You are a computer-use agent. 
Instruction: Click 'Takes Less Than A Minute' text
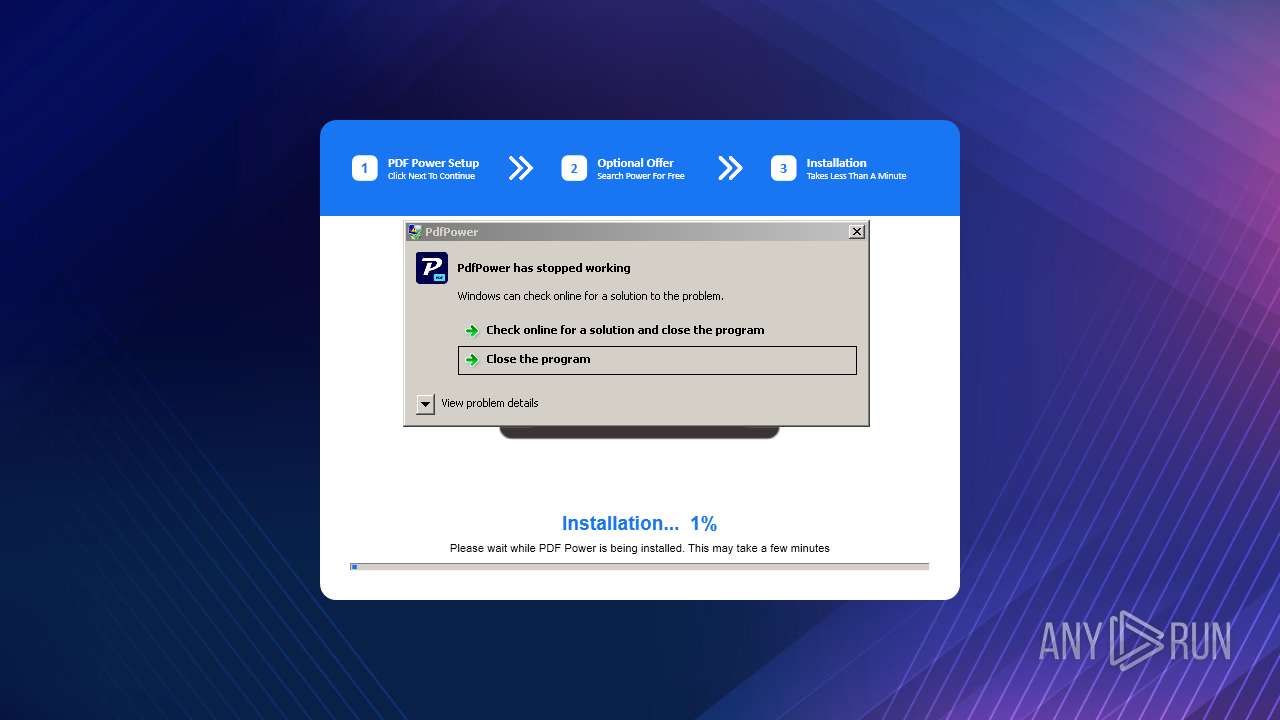pos(856,176)
